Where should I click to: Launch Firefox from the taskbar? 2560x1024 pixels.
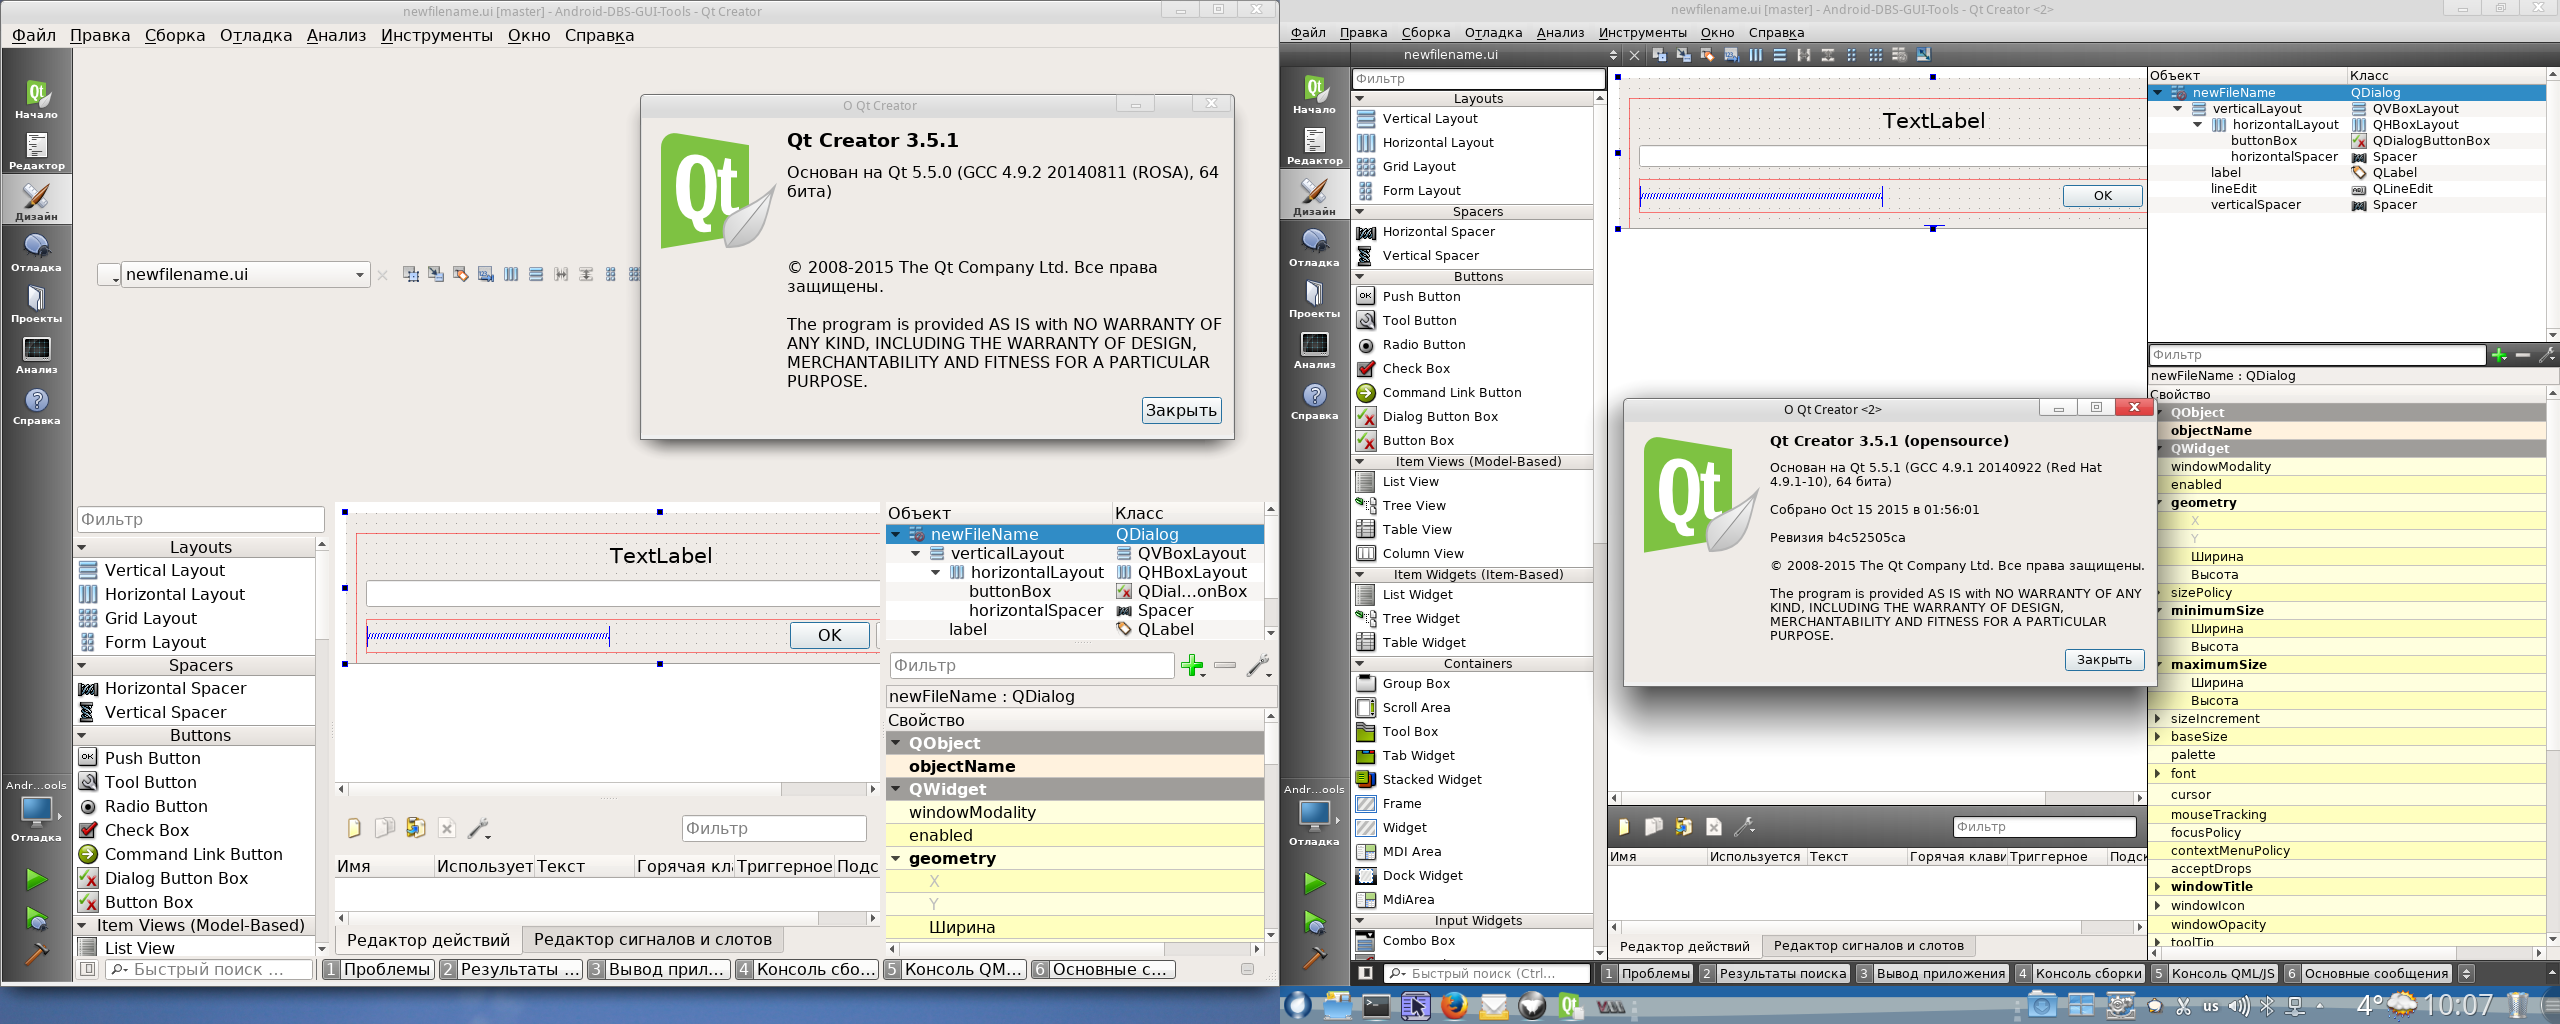coord(1454,1006)
